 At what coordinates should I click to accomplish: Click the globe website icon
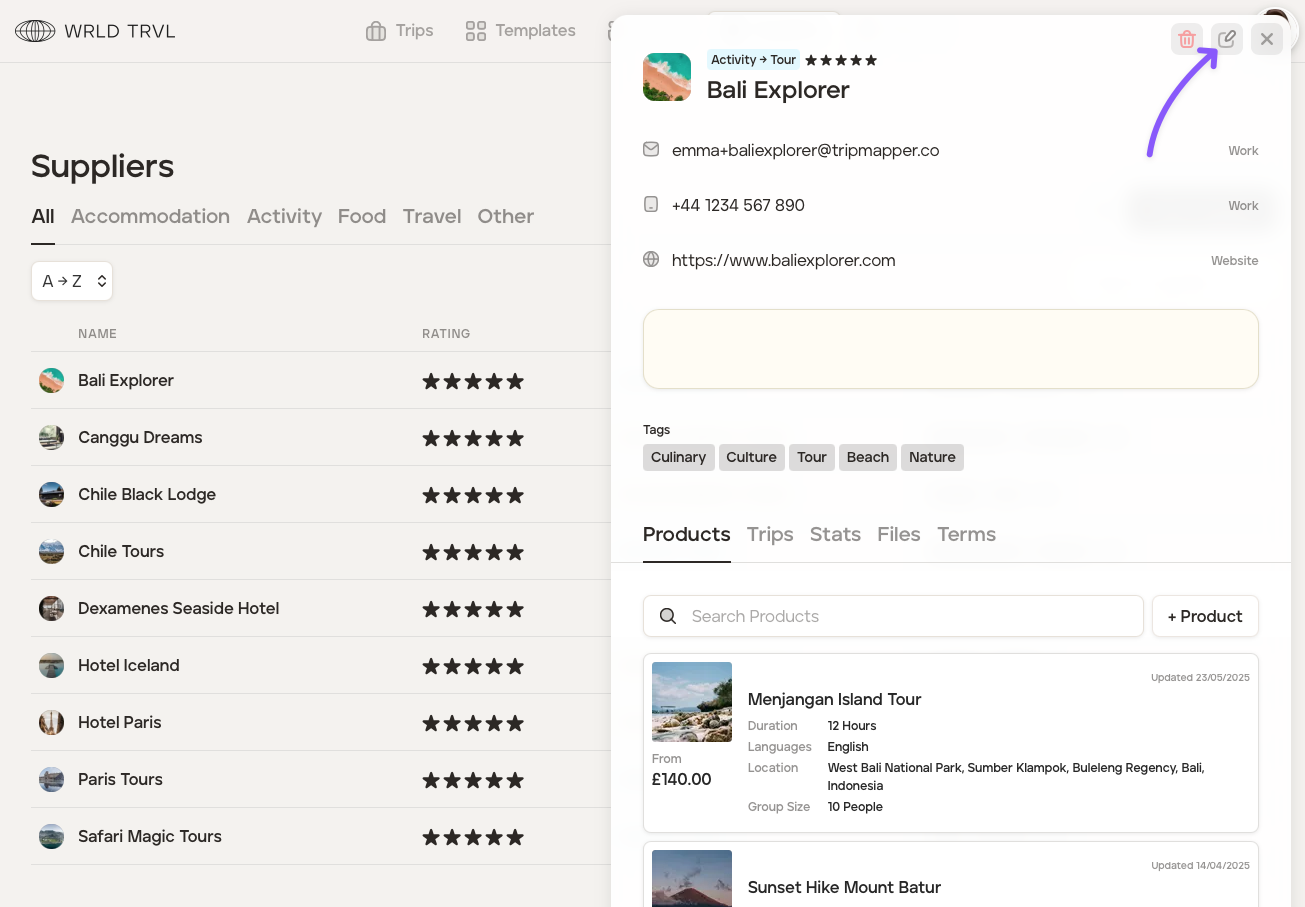click(x=651, y=260)
